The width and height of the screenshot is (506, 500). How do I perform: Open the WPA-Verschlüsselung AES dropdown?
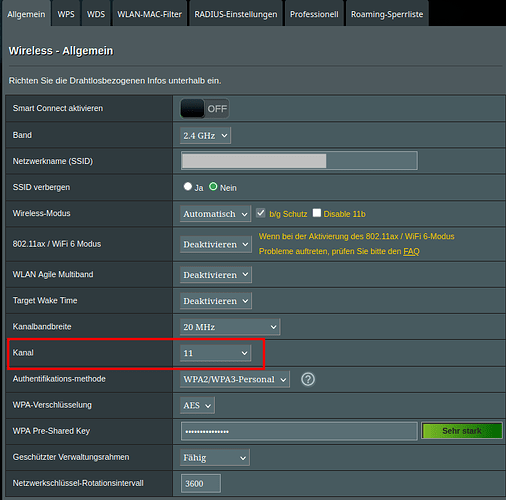[197, 405]
